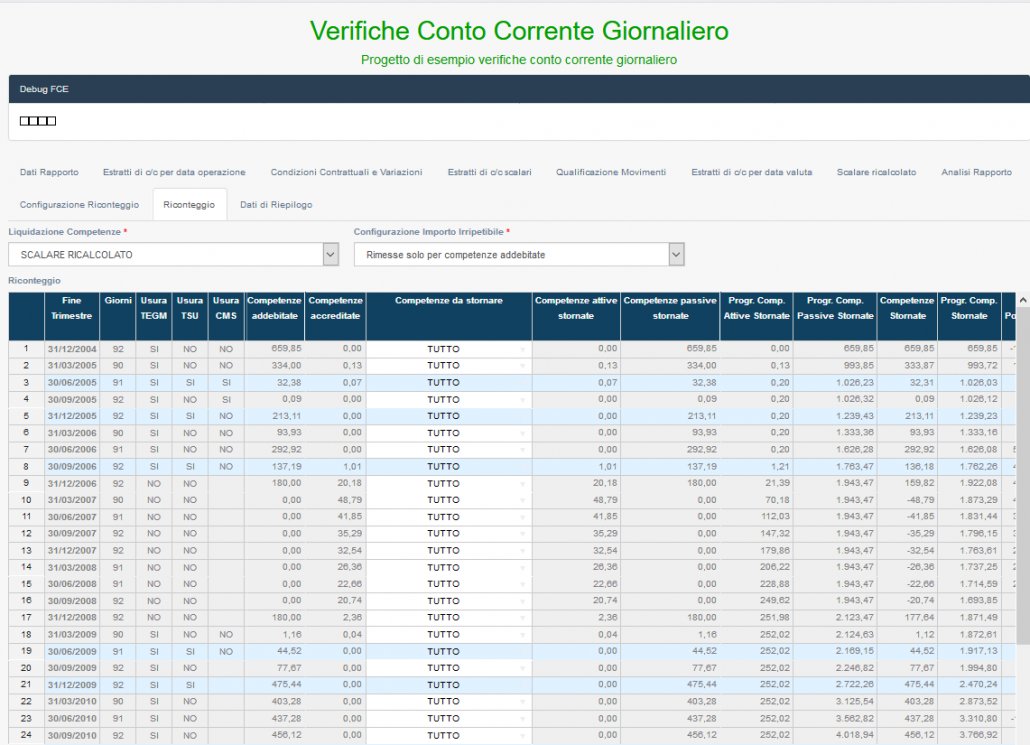Viewport: 1030px width, 745px height.
Task: Select Condizioni Contrattuali e Variazioni tab
Action: [346, 172]
